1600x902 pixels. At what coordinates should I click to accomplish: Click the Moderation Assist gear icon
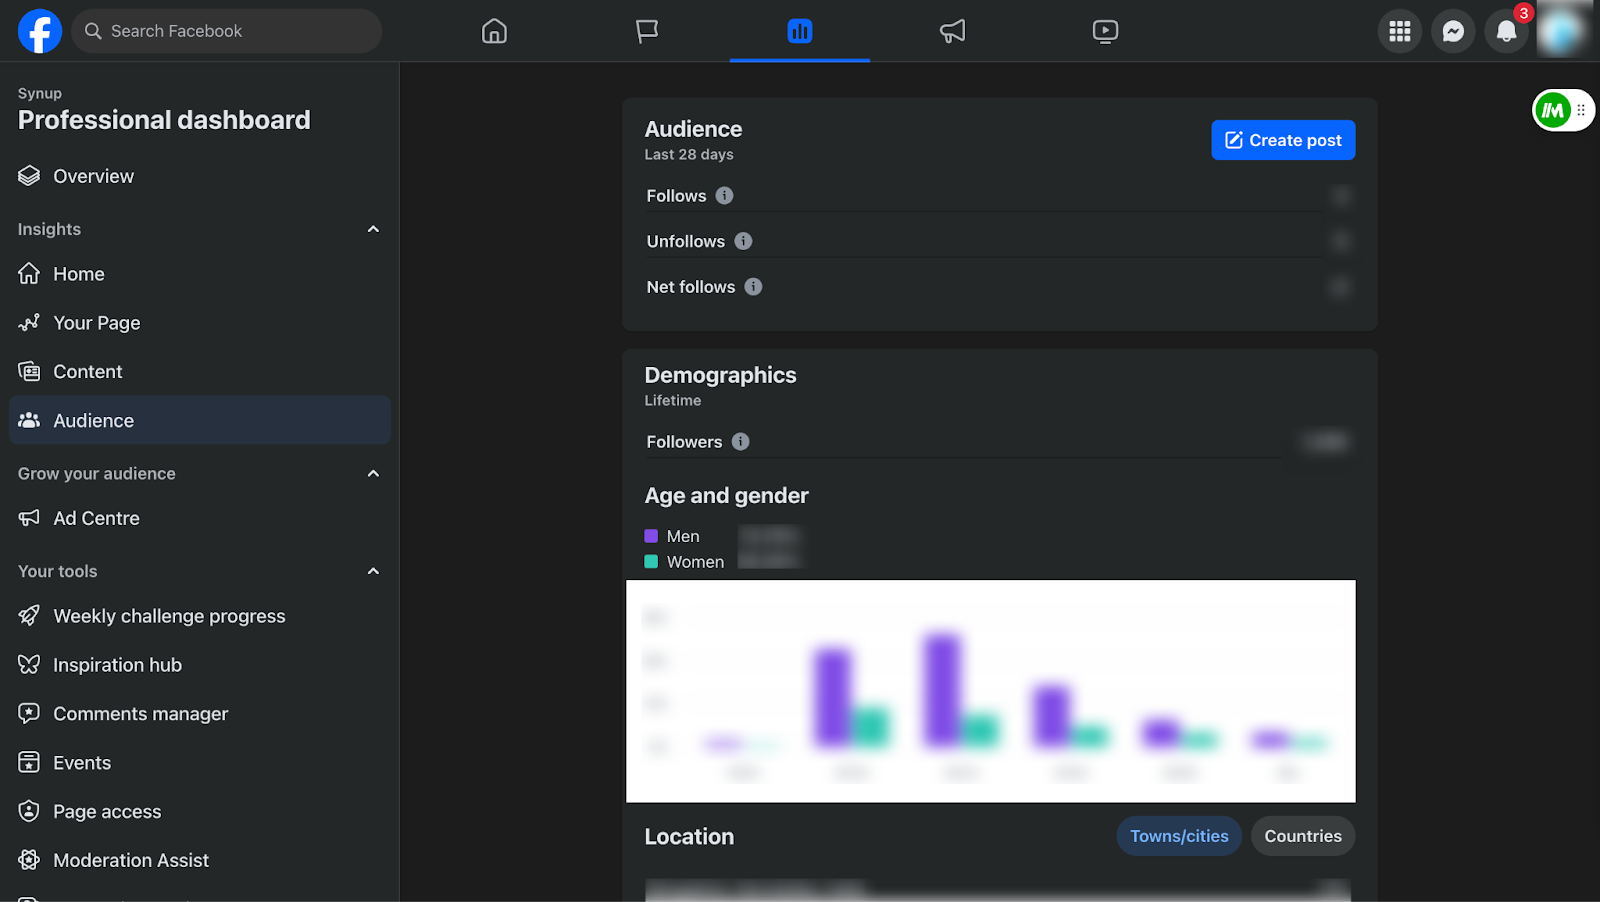(x=29, y=860)
